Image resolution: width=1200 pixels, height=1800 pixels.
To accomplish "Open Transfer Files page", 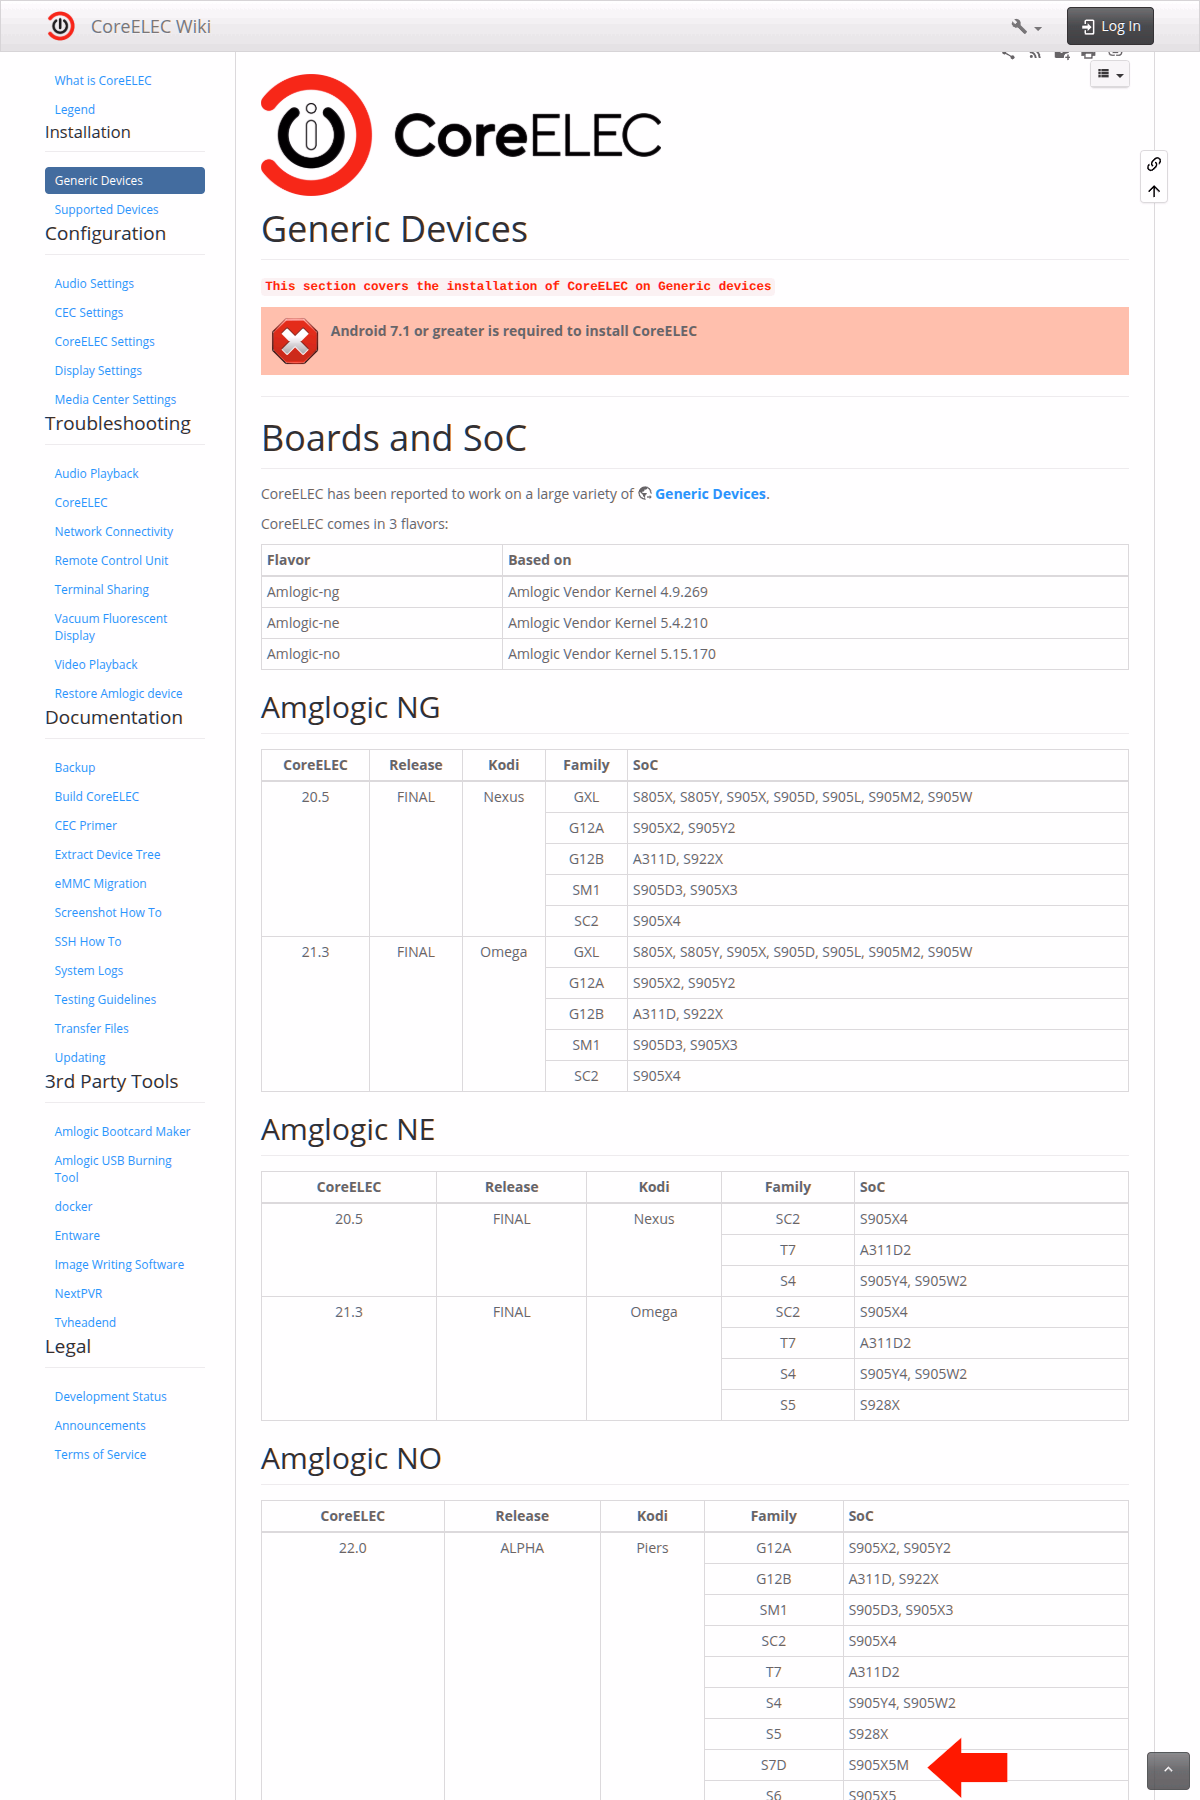I will 92,1029.
